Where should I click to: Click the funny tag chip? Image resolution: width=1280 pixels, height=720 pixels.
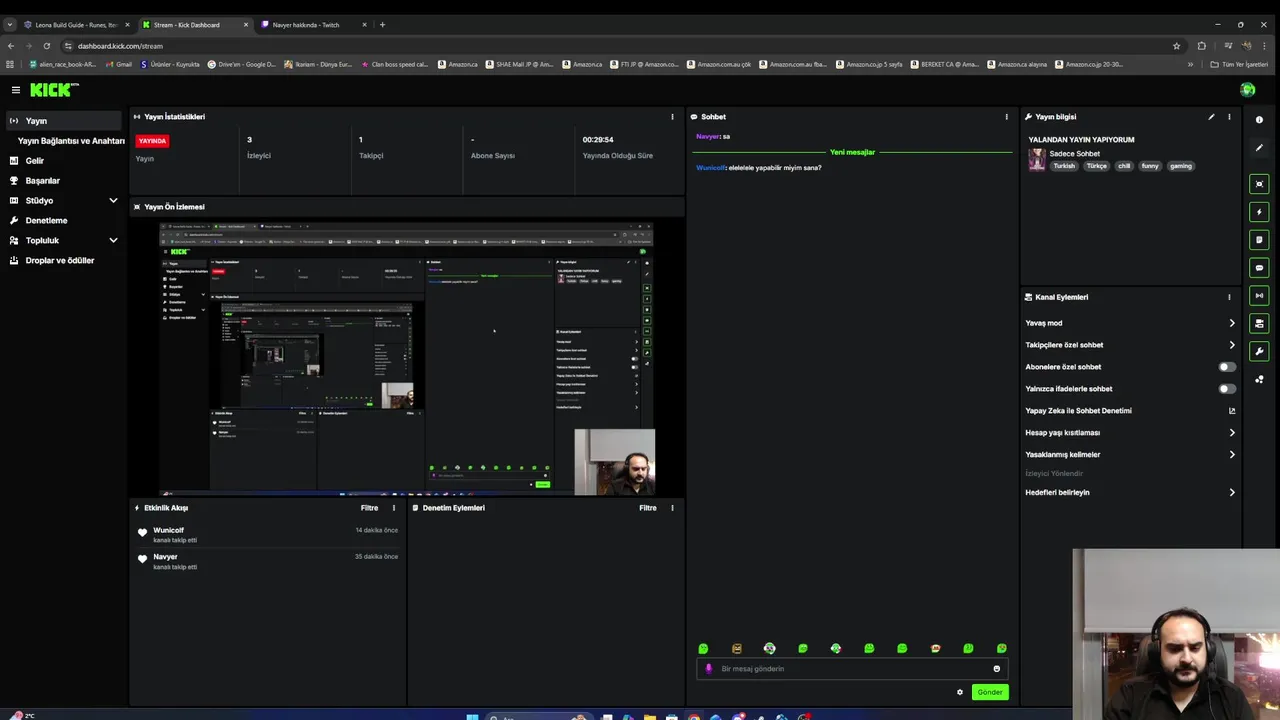(1150, 166)
